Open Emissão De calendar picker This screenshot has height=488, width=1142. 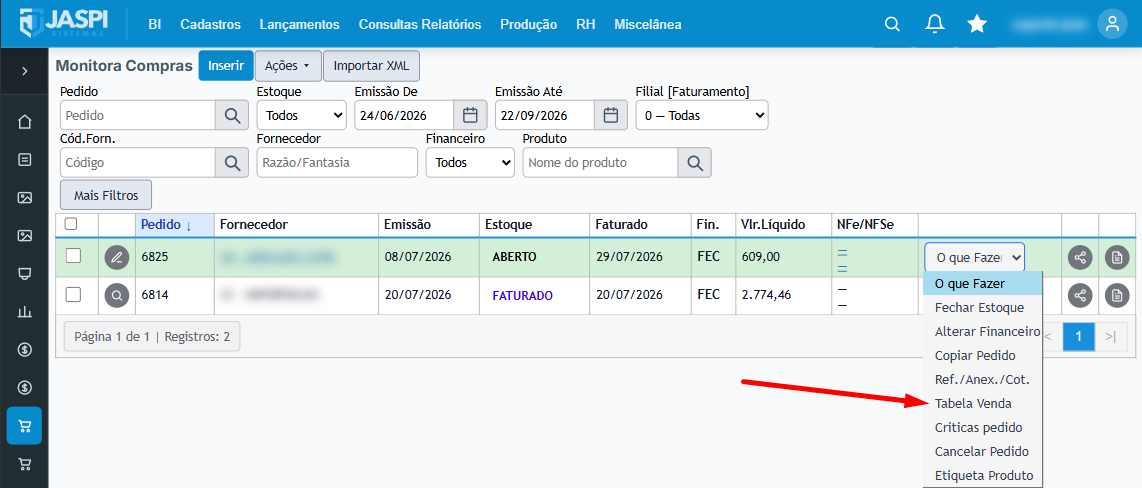click(x=470, y=115)
